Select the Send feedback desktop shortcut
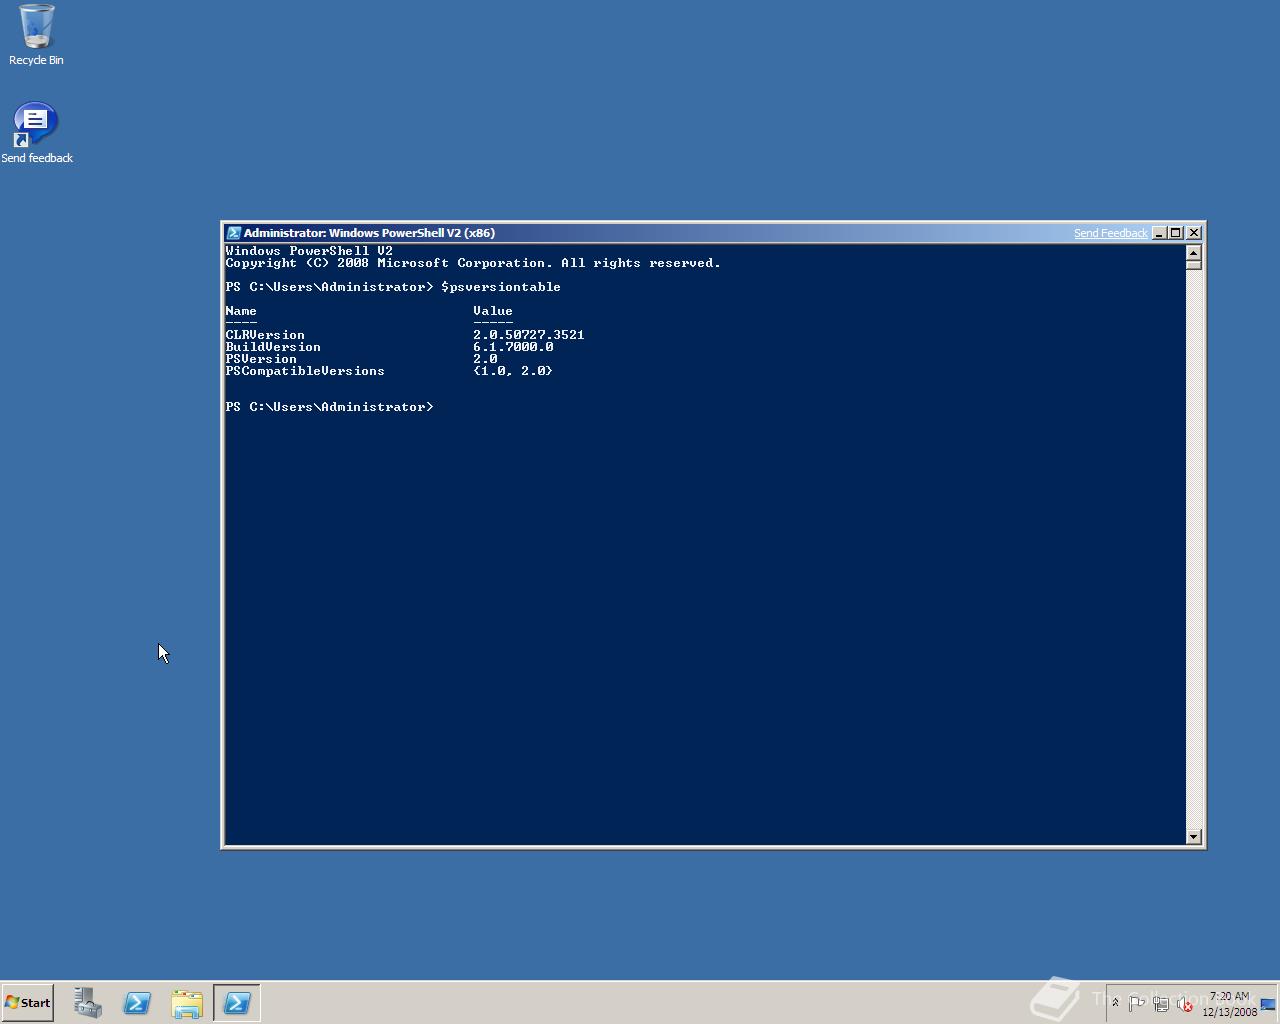Viewport: 1280px width, 1024px height. (37, 133)
